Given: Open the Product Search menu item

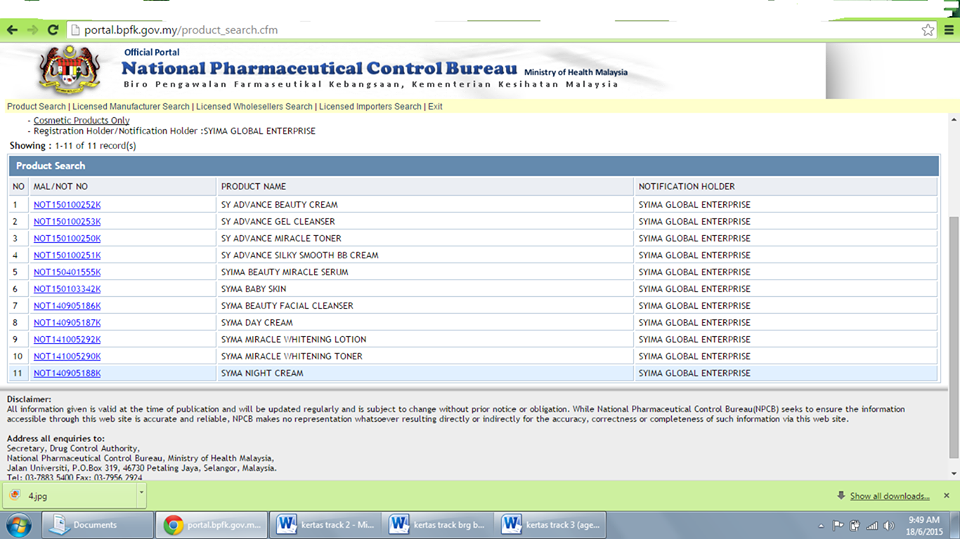Looking at the screenshot, I should click(36, 107).
